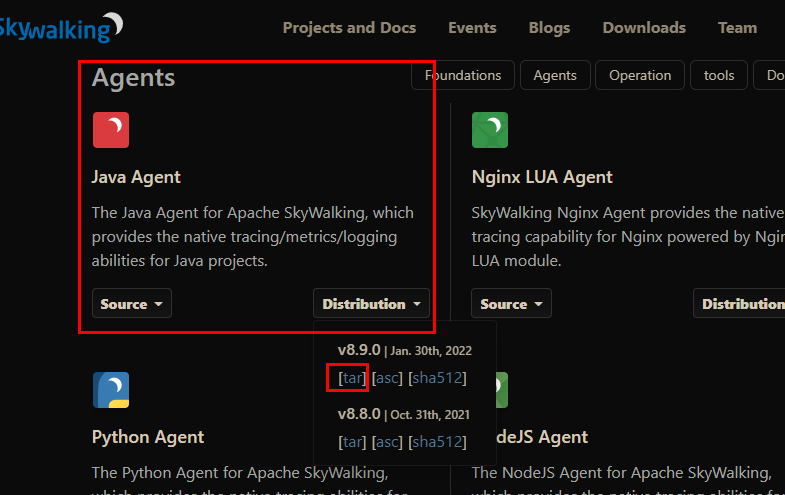Open the Events nav item

tap(472, 28)
